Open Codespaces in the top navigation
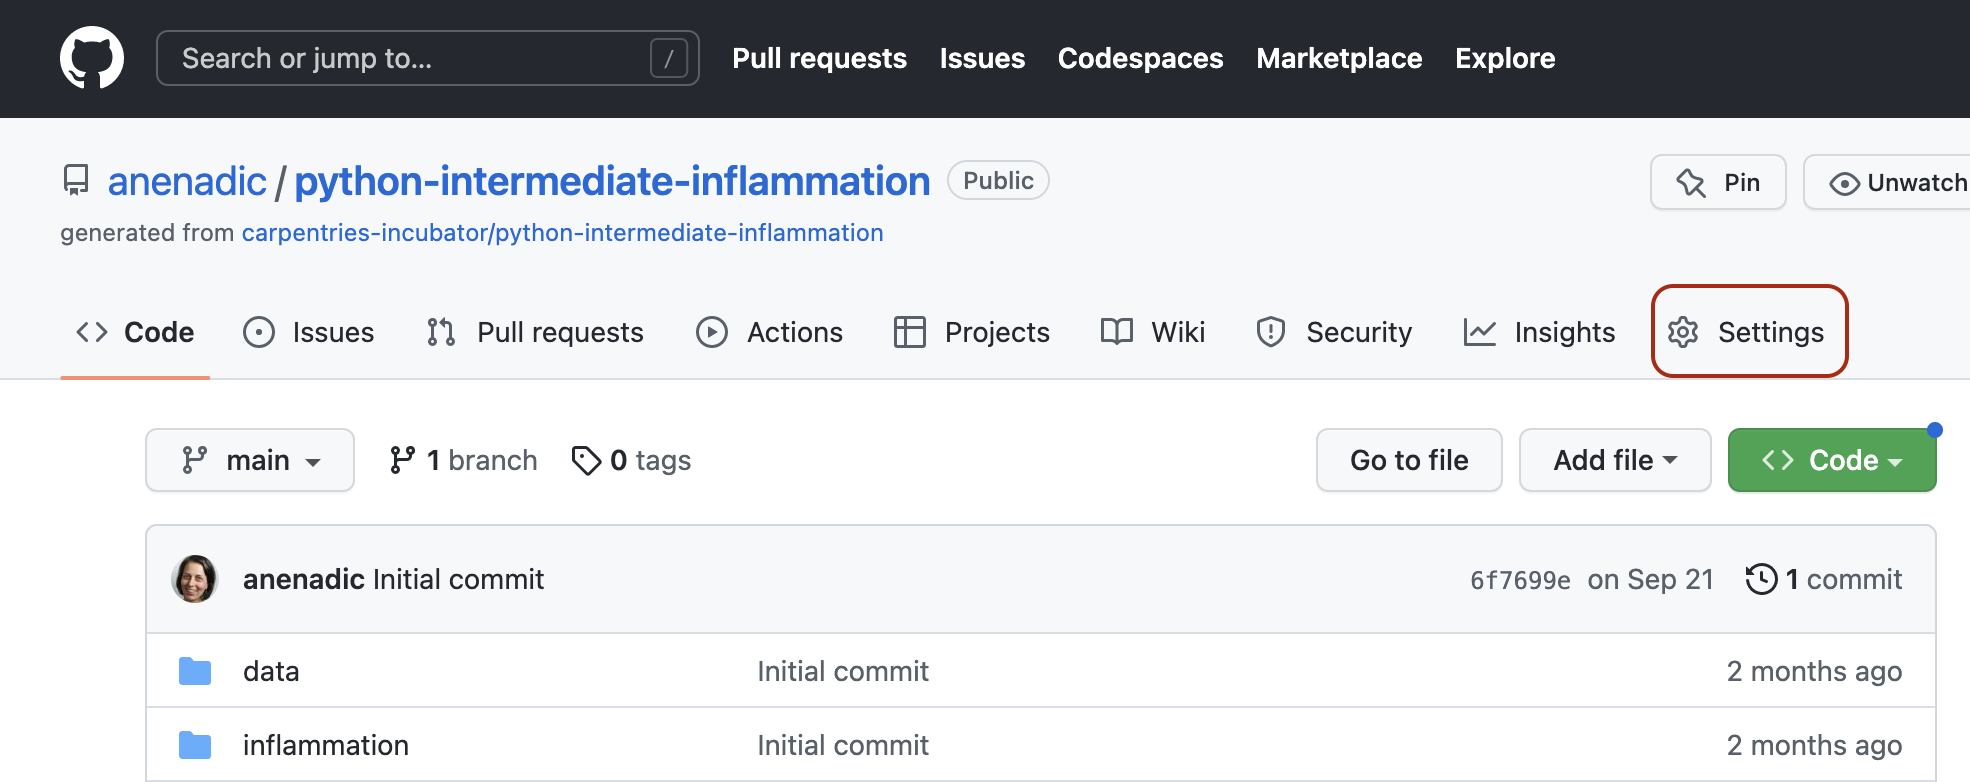The width and height of the screenshot is (1970, 782). 1140,58
